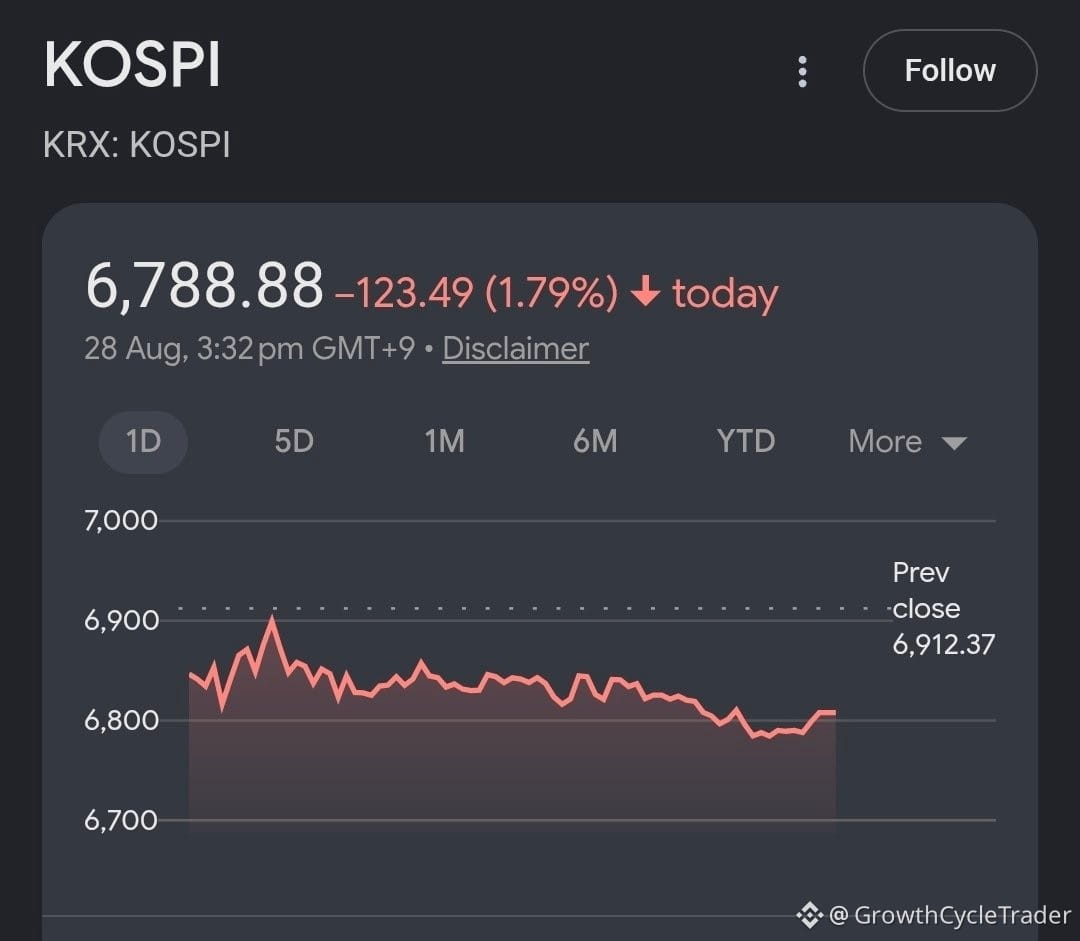Image resolution: width=1080 pixels, height=941 pixels.
Task: Click the 6,788.88 current price value
Action: point(205,285)
